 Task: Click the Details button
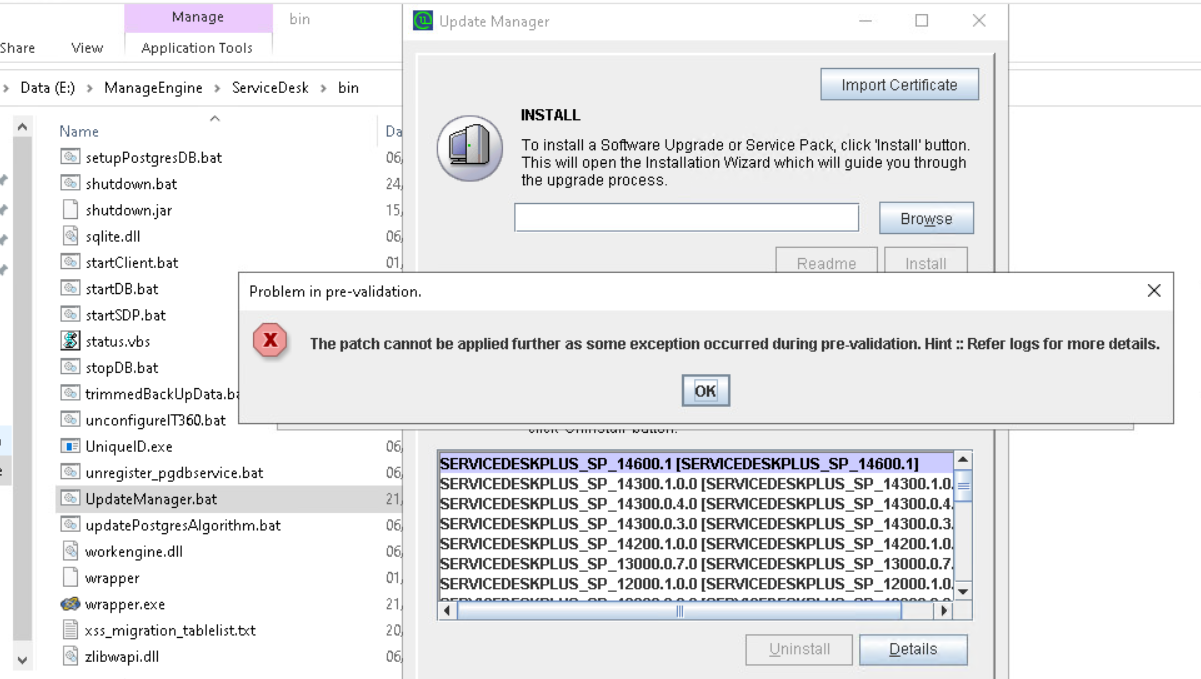[913, 649]
